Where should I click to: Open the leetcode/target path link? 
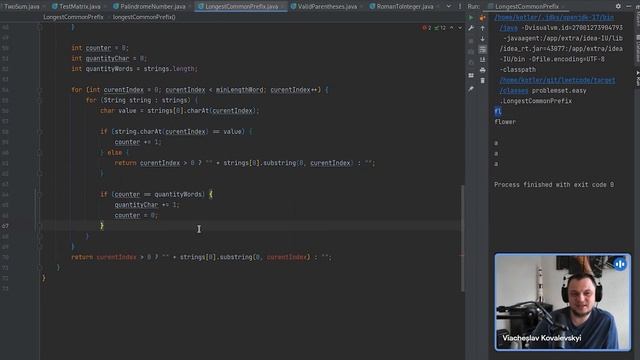coord(557,80)
